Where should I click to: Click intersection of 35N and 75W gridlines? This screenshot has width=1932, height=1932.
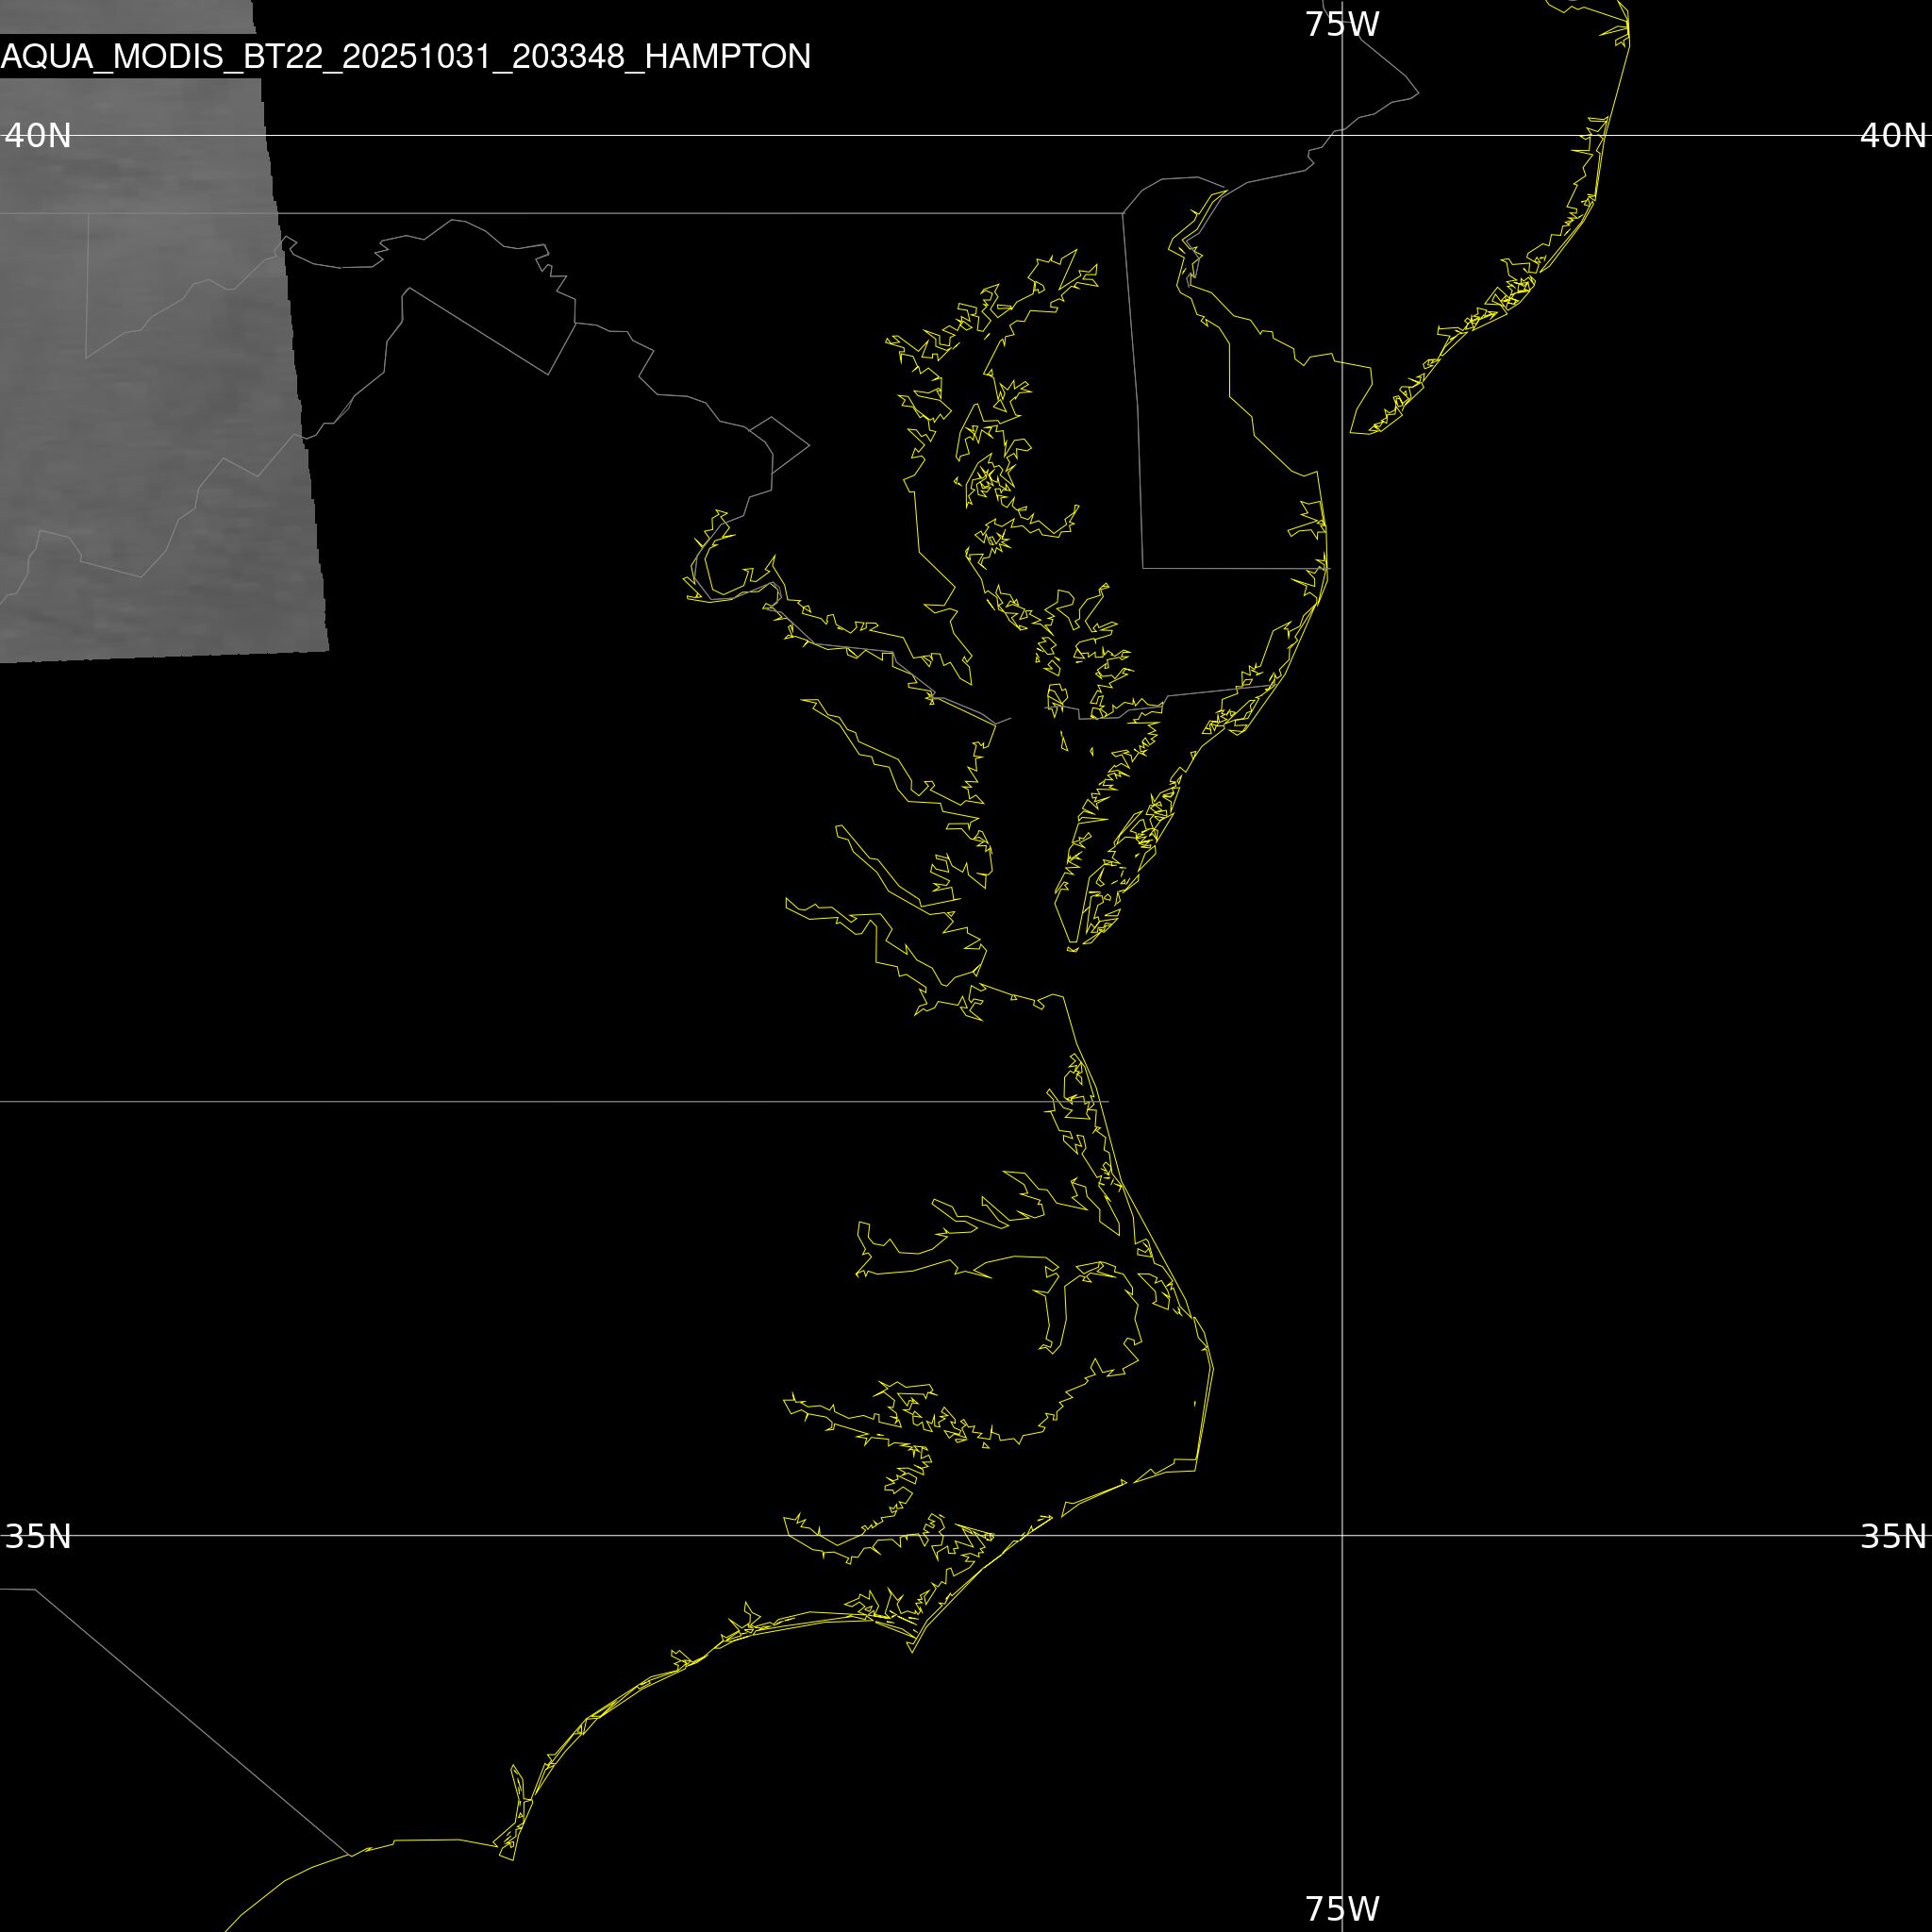coord(1342,1535)
